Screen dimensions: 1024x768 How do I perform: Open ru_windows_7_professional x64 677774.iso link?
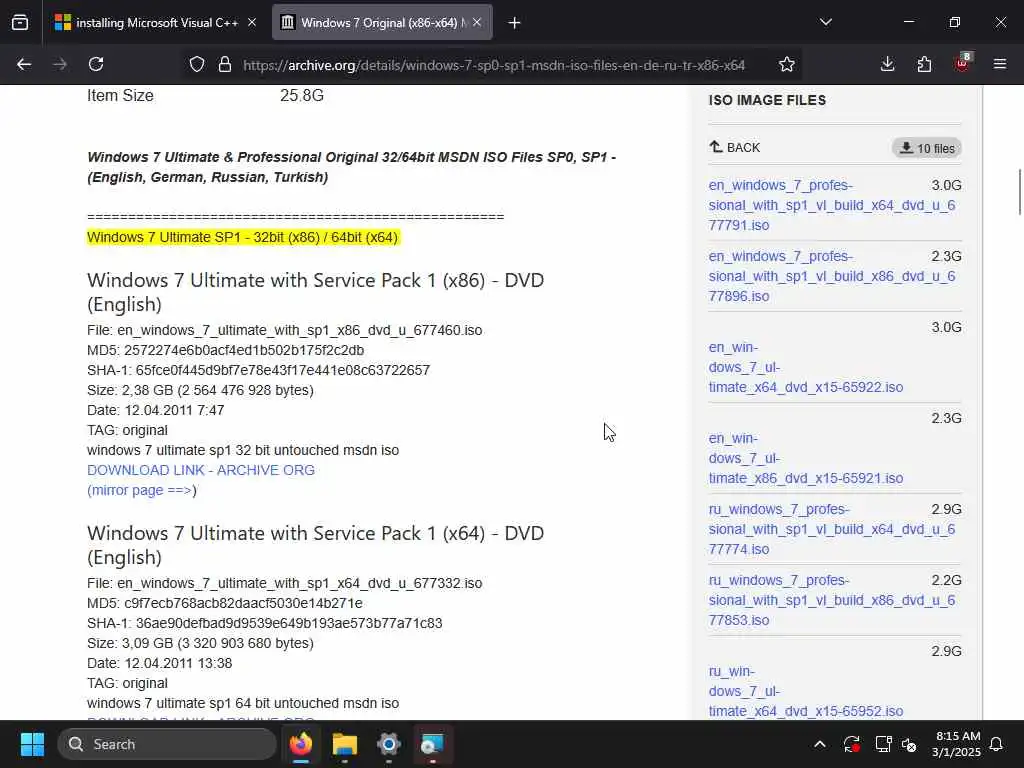click(x=831, y=529)
